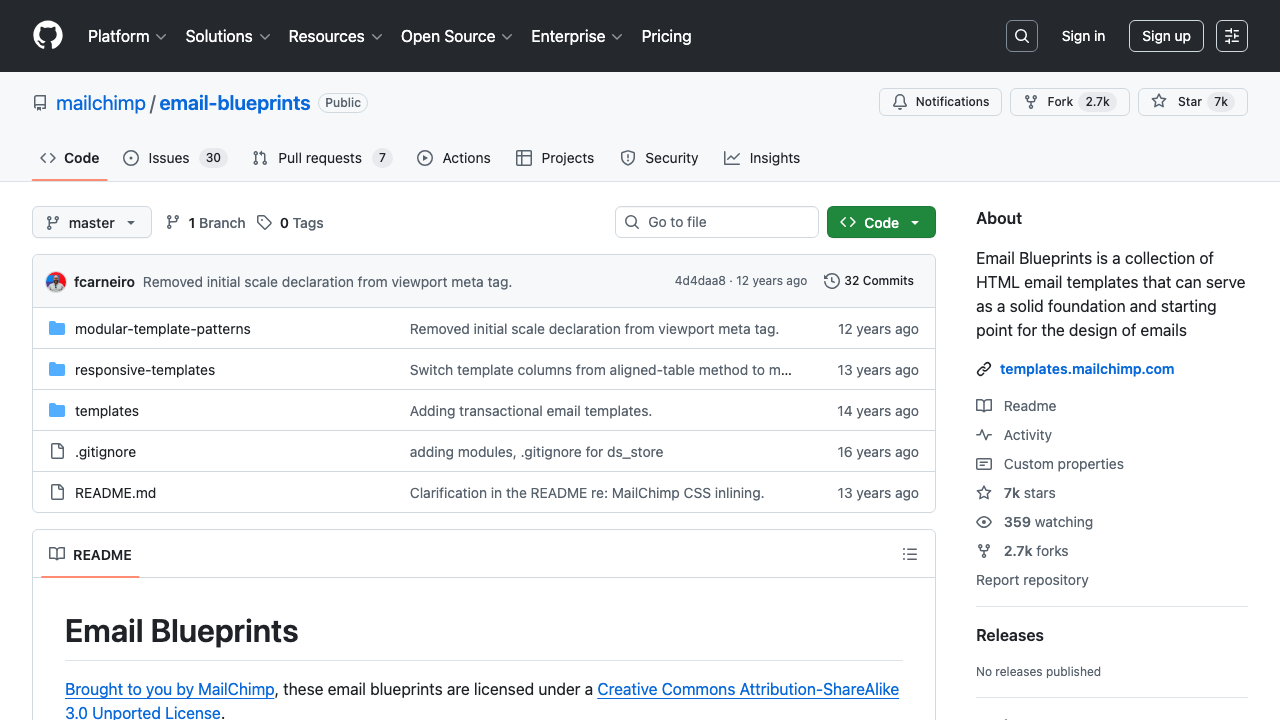Click the GitHub octocat logo
The height and width of the screenshot is (720, 1280).
(x=47, y=36)
